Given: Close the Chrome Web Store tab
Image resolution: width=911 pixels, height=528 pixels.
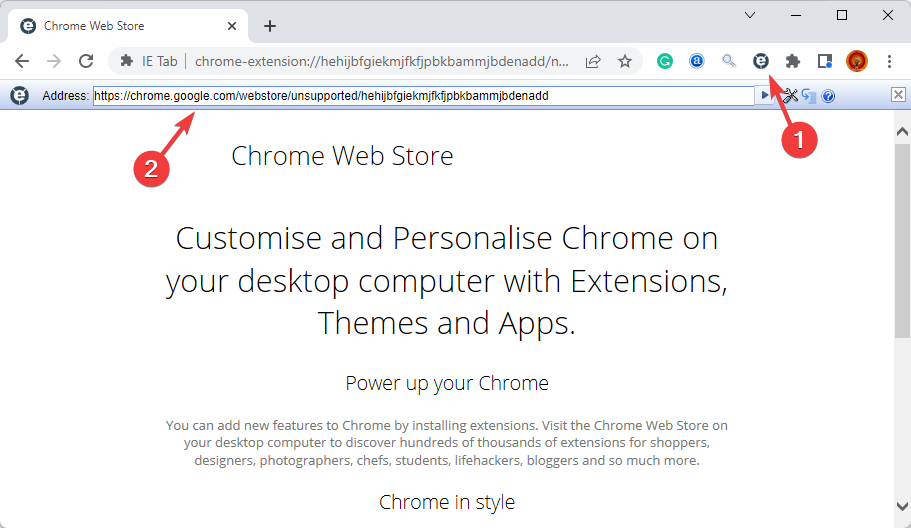Looking at the screenshot, I should click(x=232, y=26).
